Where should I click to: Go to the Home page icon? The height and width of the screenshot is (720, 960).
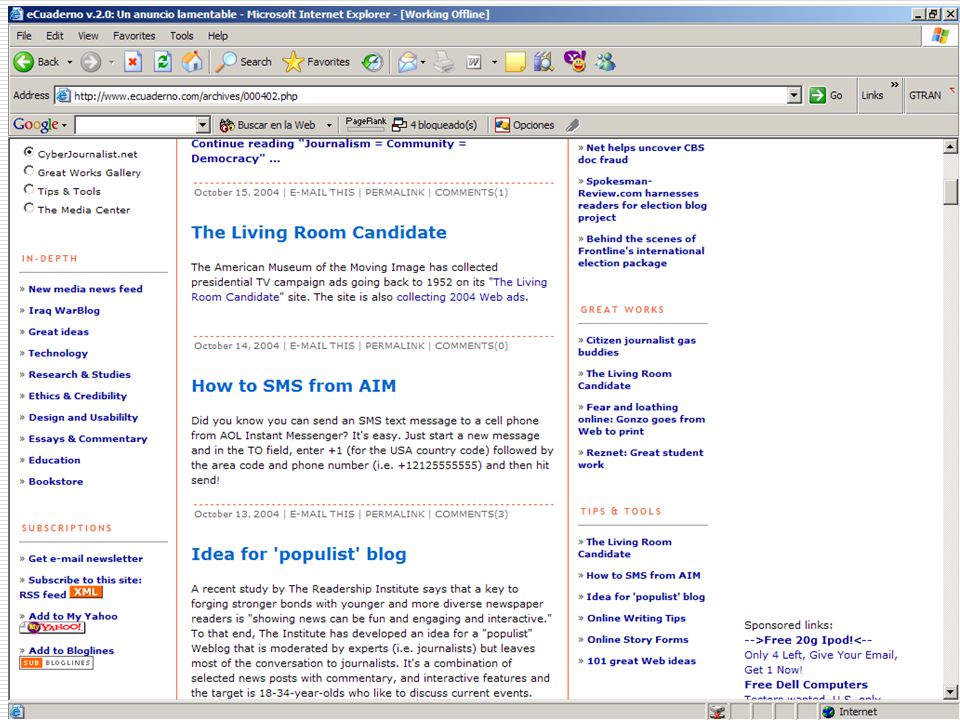tap(192, 62)
